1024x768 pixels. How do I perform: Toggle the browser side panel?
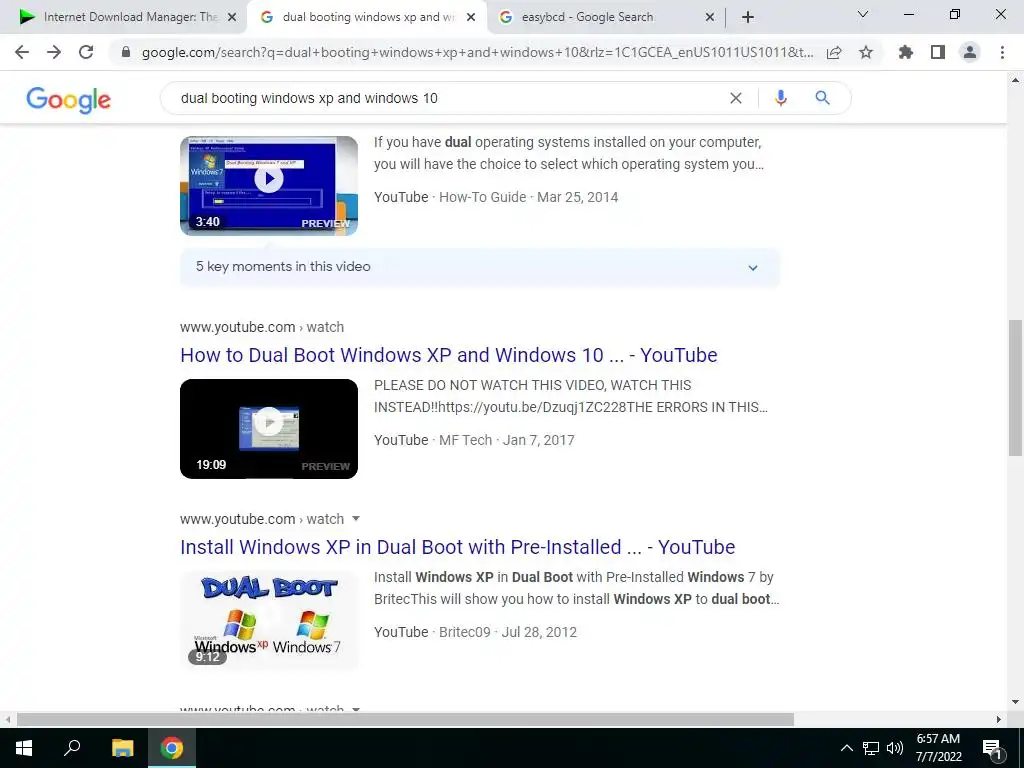[938, 52]
